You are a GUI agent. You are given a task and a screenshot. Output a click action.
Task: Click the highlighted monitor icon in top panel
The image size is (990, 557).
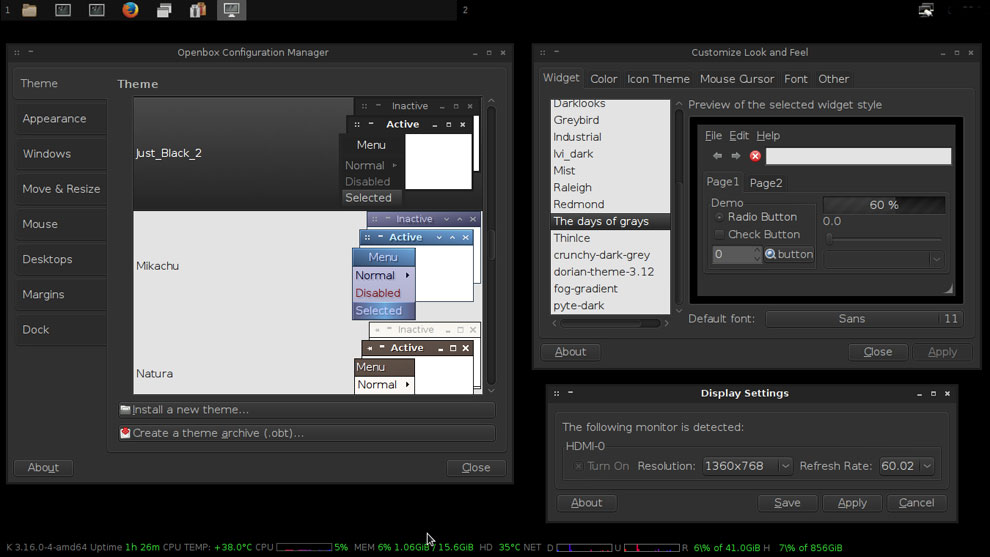pos(231,10)
